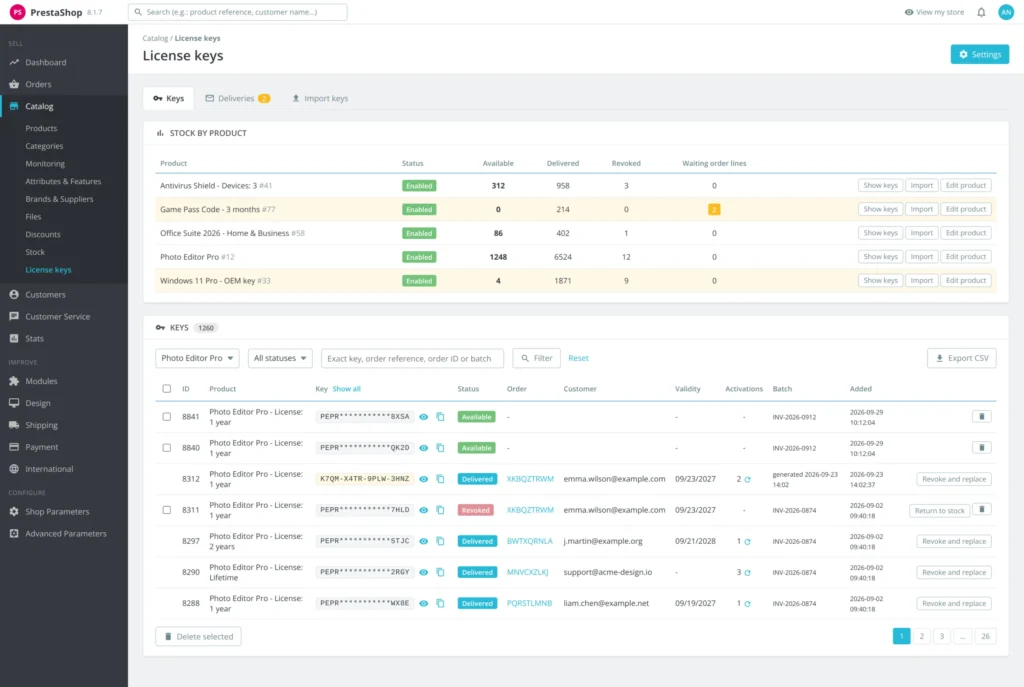The image size is (1024, 687).
Task: Refresh activations for key 8312
Action: (747, 479)
